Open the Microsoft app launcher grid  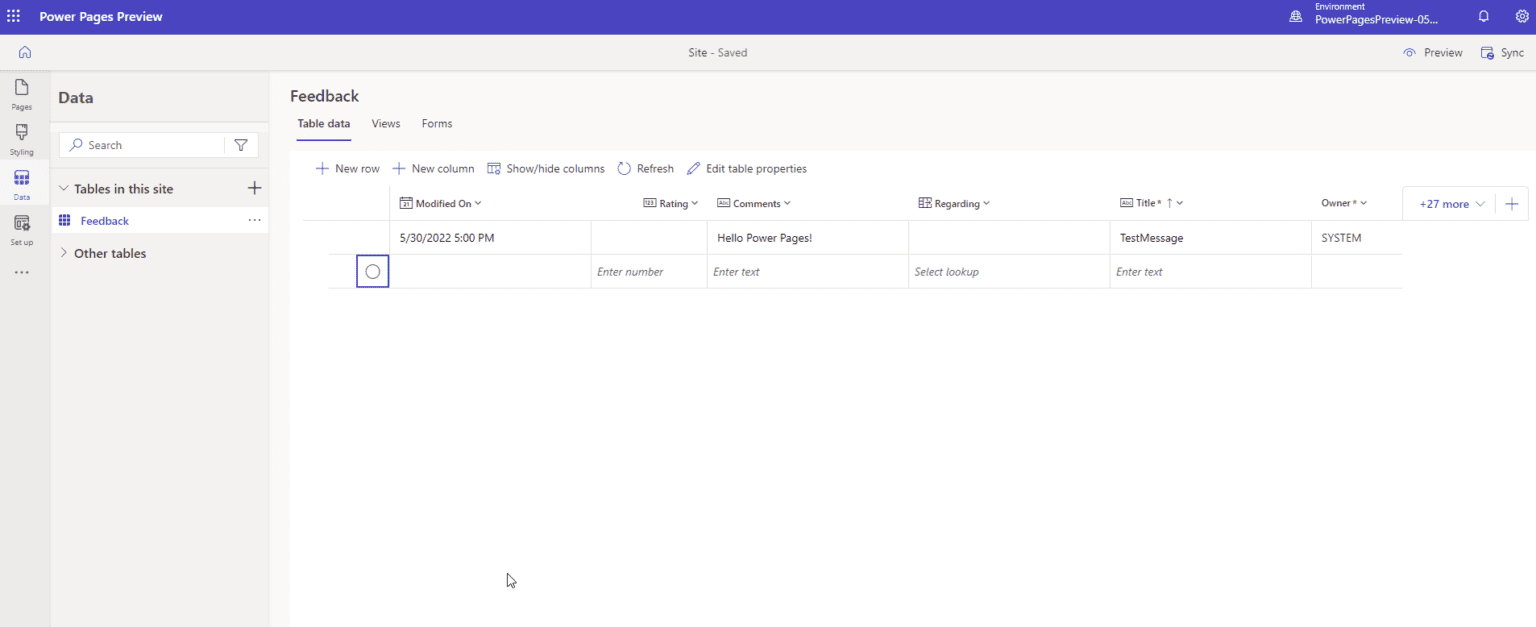click(x=14, y=16)
